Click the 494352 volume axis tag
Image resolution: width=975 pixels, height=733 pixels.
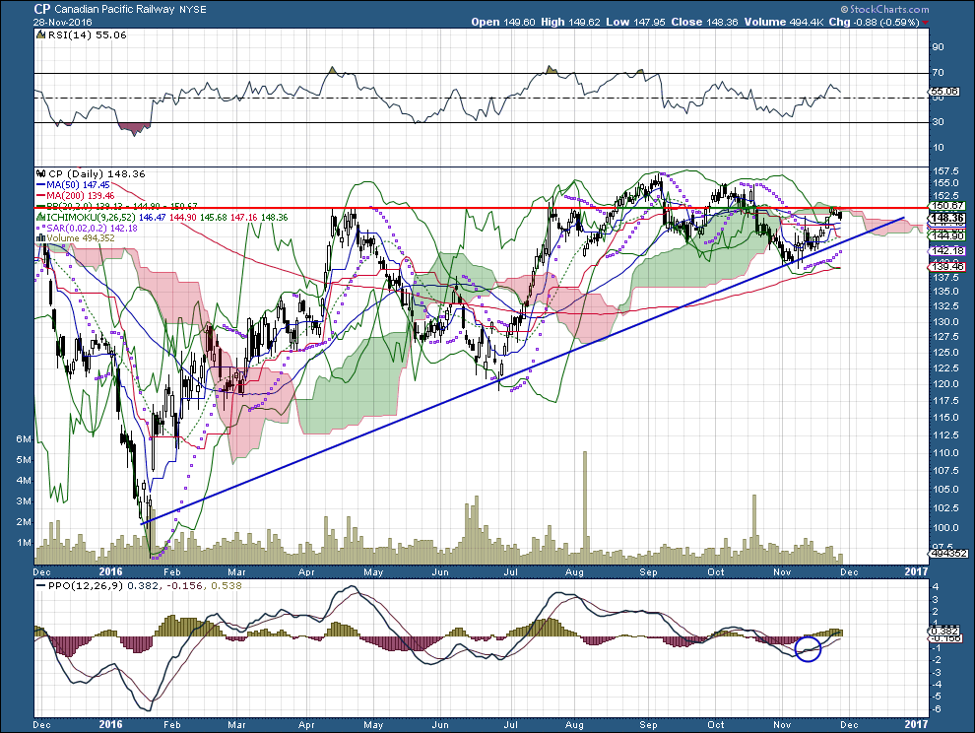949,553
